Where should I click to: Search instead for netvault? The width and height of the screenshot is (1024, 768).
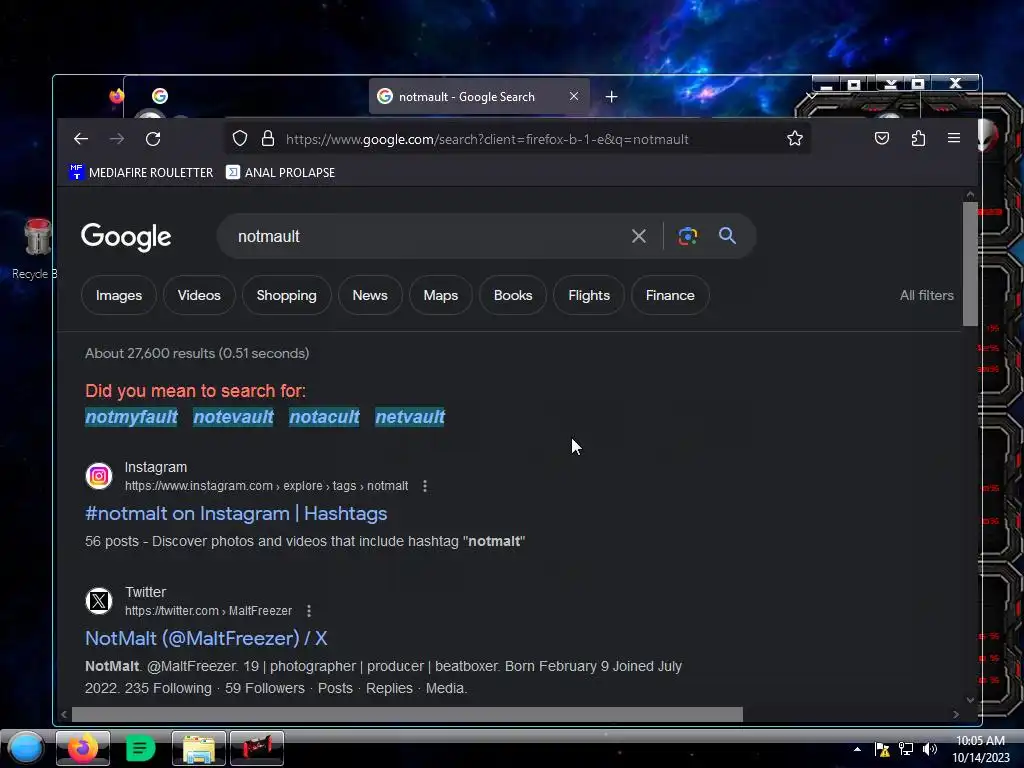coord(410,417)
